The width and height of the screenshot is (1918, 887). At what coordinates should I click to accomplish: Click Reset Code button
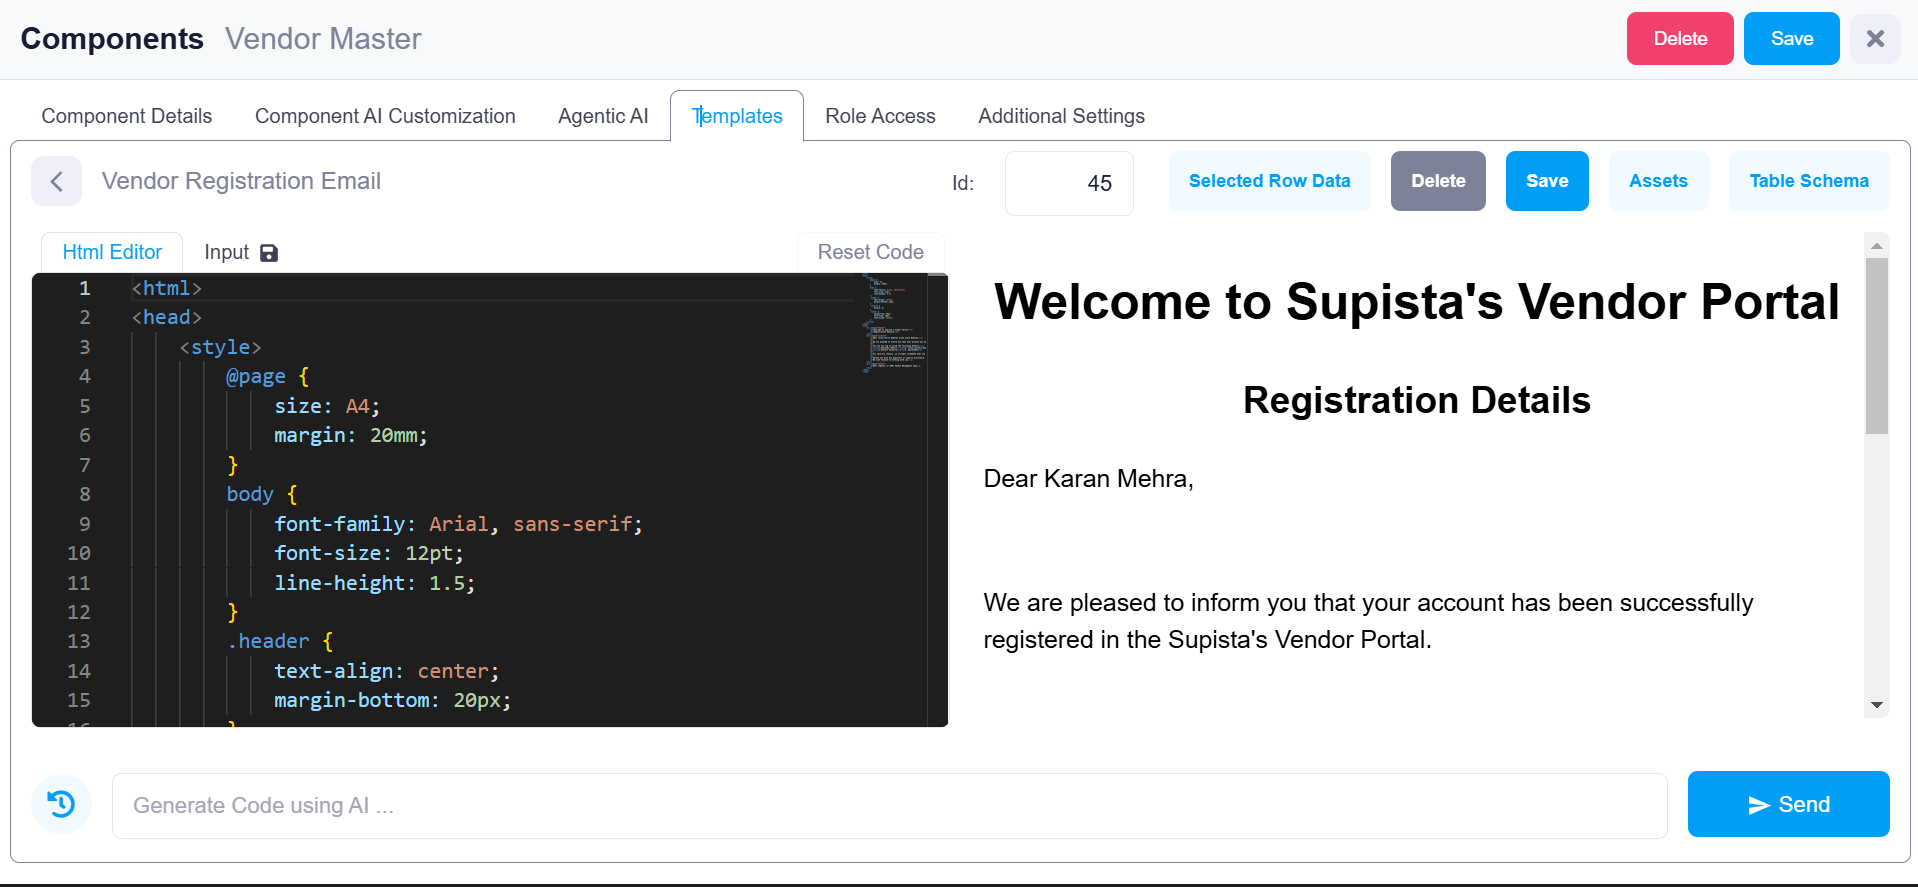870,252
